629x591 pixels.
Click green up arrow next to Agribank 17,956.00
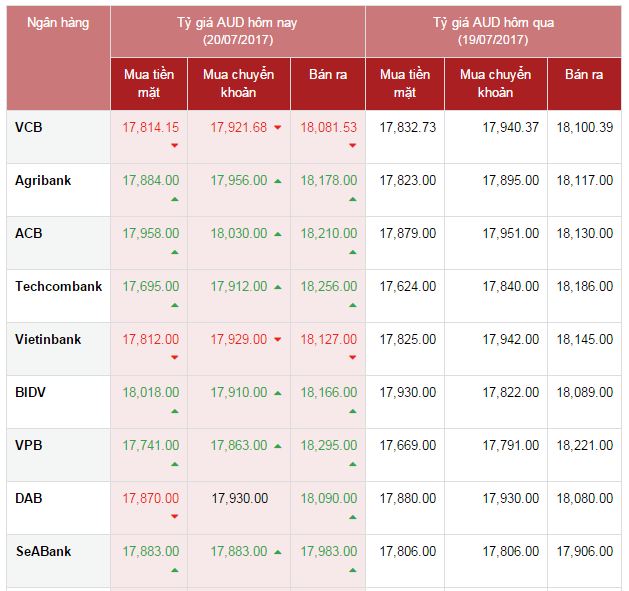click(278, 181)
